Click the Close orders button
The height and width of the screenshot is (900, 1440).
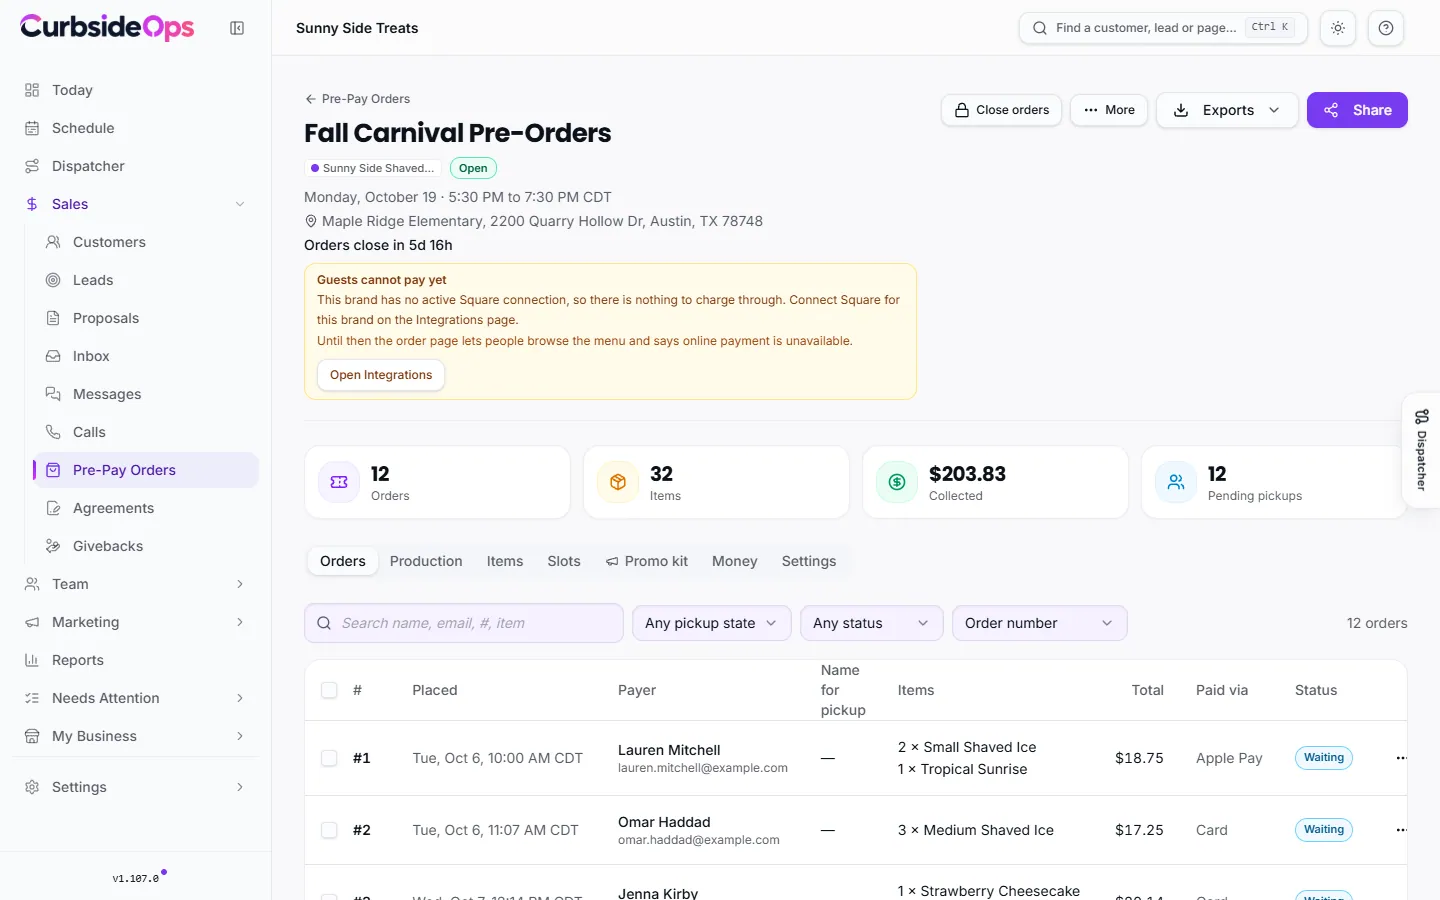1002,110
